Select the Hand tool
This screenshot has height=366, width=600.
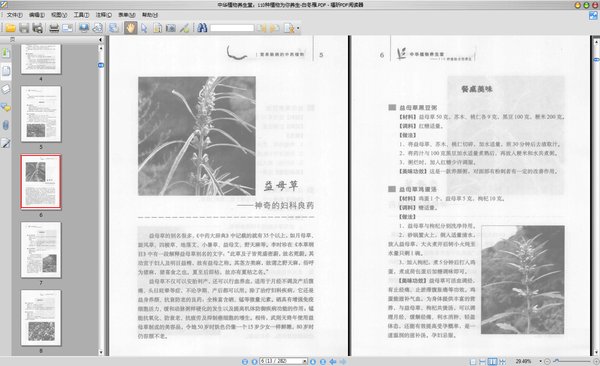(130, 28)
